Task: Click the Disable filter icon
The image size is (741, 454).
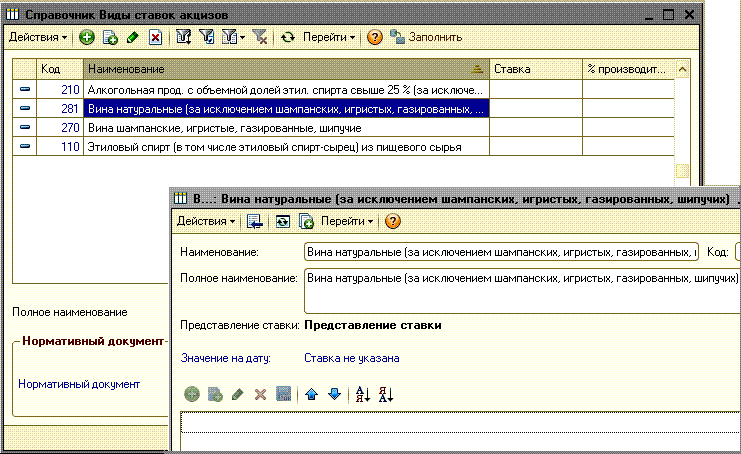Action: pos(259,37)
